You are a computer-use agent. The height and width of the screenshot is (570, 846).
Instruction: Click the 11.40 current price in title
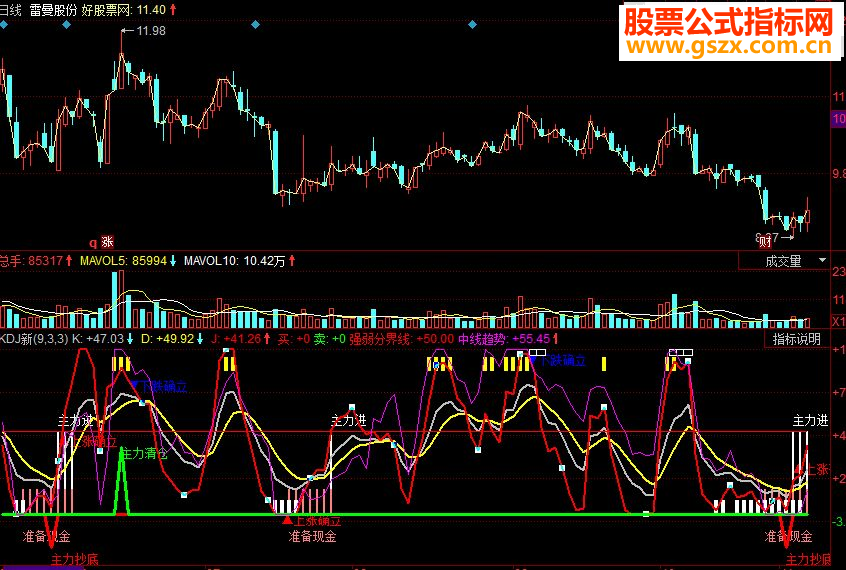point(151,10)
